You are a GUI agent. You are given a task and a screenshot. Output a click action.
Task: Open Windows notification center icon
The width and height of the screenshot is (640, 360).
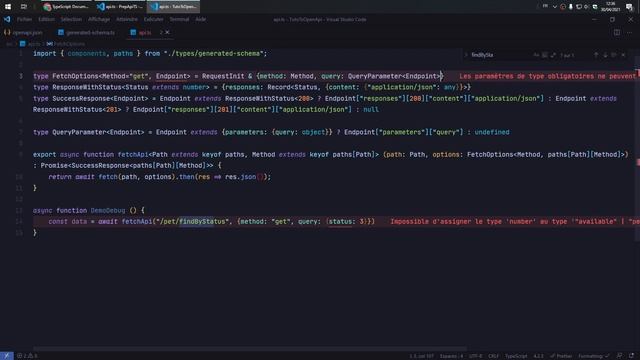[x=629, y=7]
